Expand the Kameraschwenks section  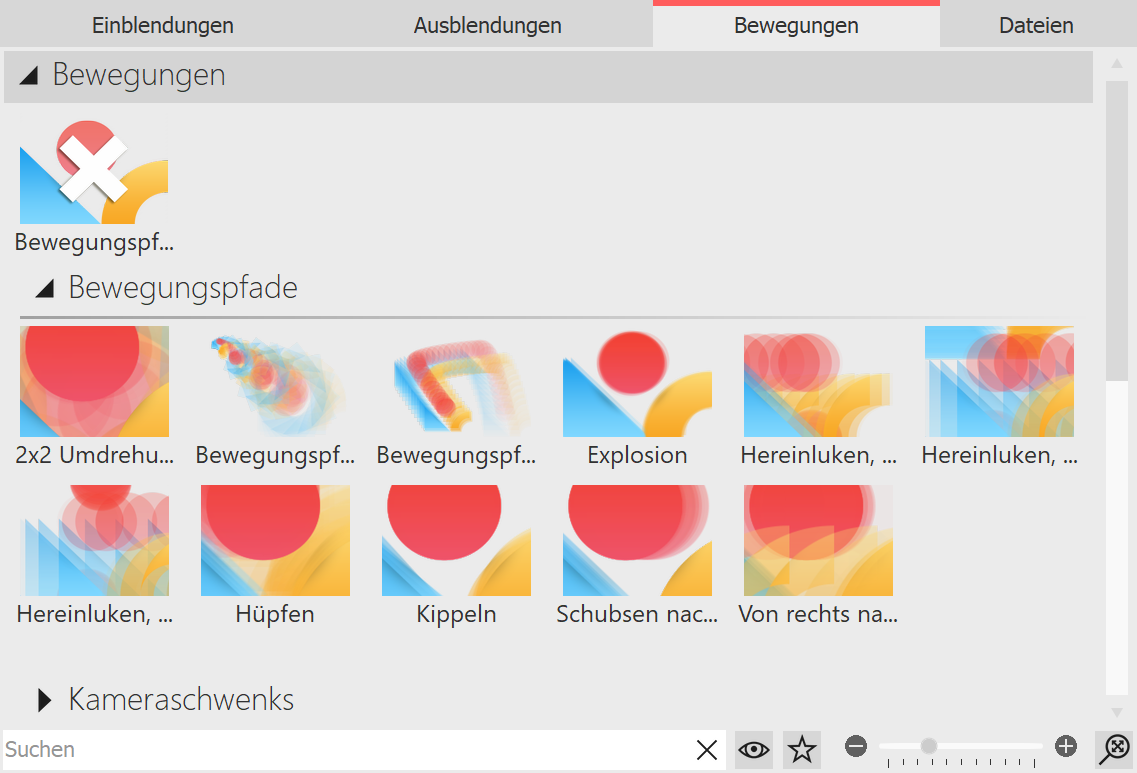[x=43, y=699]
